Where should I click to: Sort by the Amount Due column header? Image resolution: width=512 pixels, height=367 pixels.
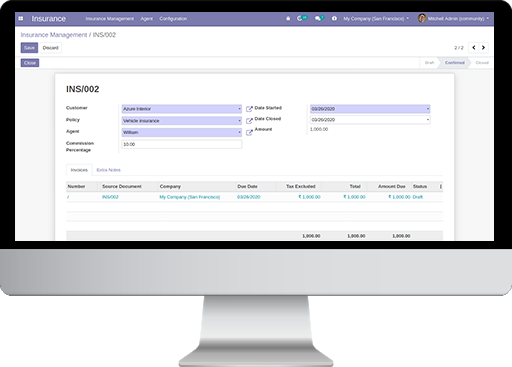[392, 187]
